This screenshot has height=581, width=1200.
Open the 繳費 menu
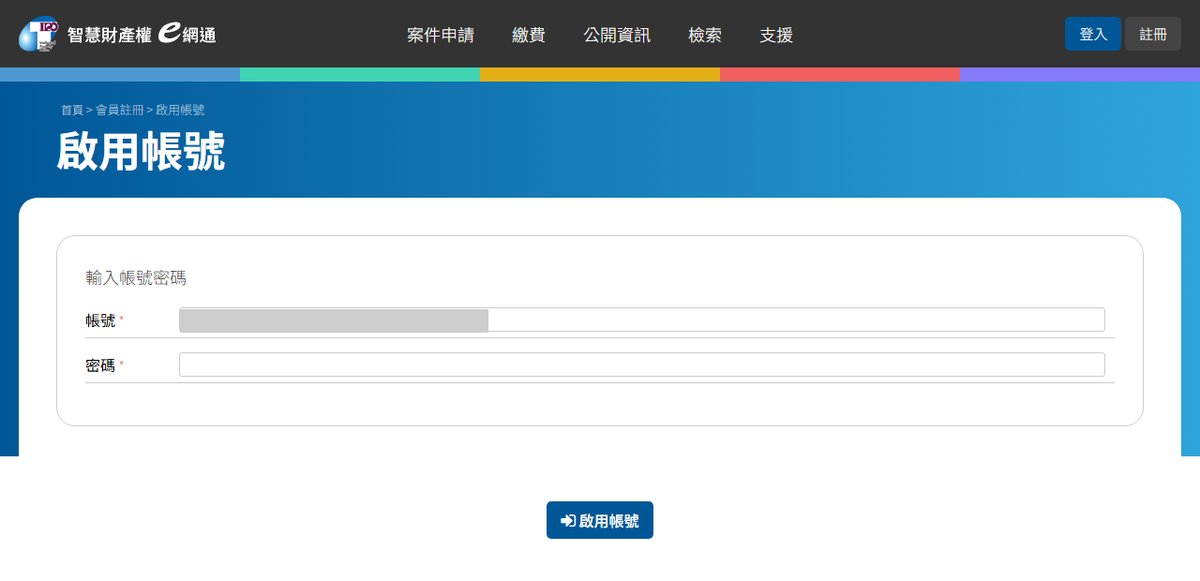click(528, 35)
